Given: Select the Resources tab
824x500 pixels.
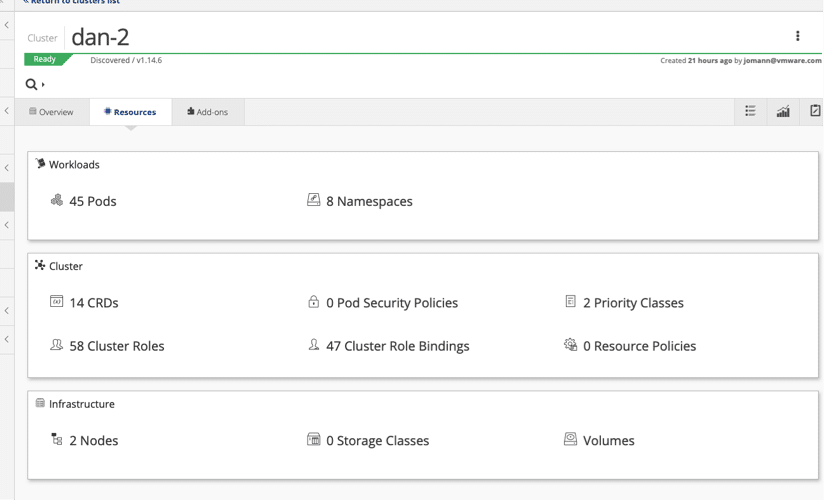Looking at the screenshot, I should 130,112.
